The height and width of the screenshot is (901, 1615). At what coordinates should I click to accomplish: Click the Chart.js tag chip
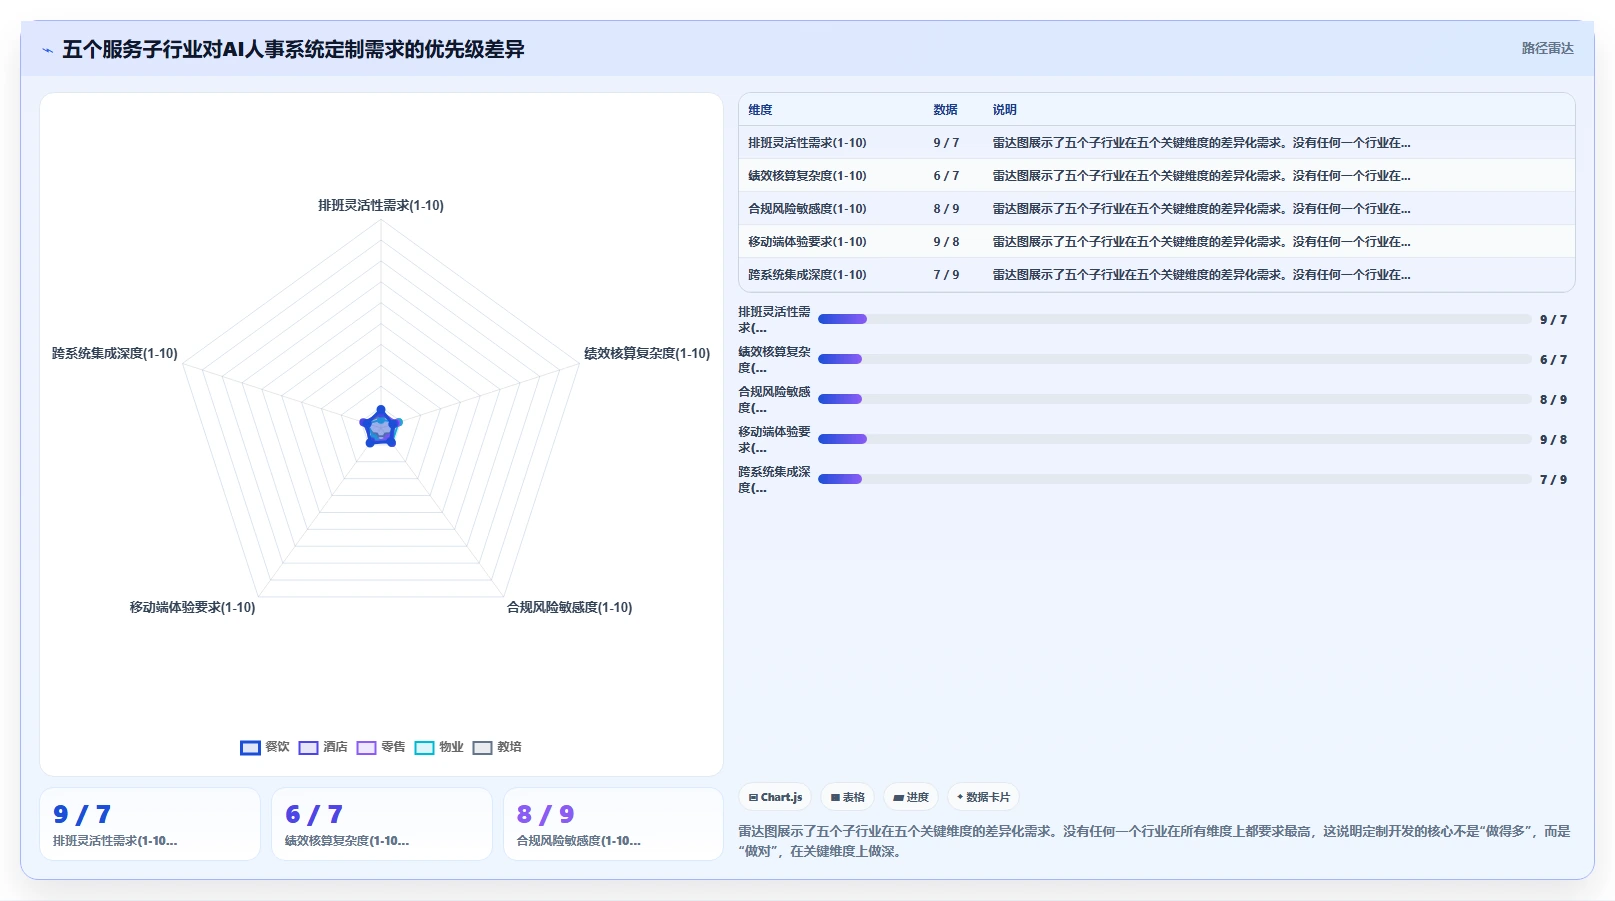coord(775,797)
